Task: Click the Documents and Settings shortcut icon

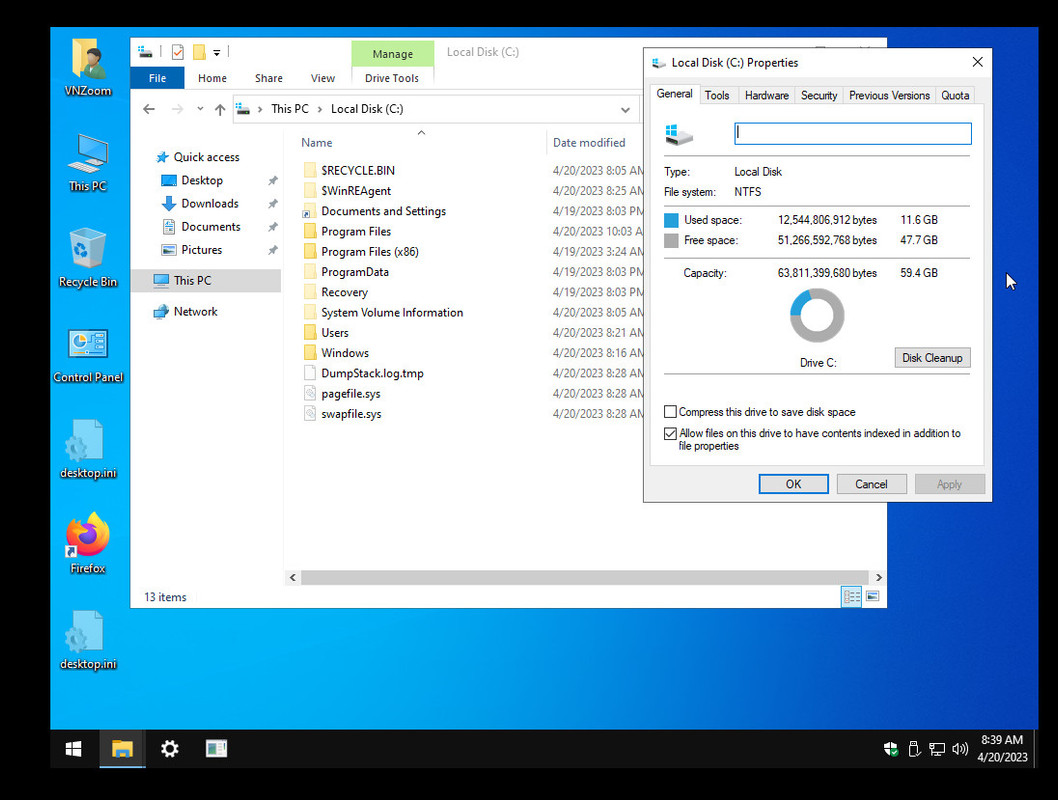Action: click(x=310, y=211)
